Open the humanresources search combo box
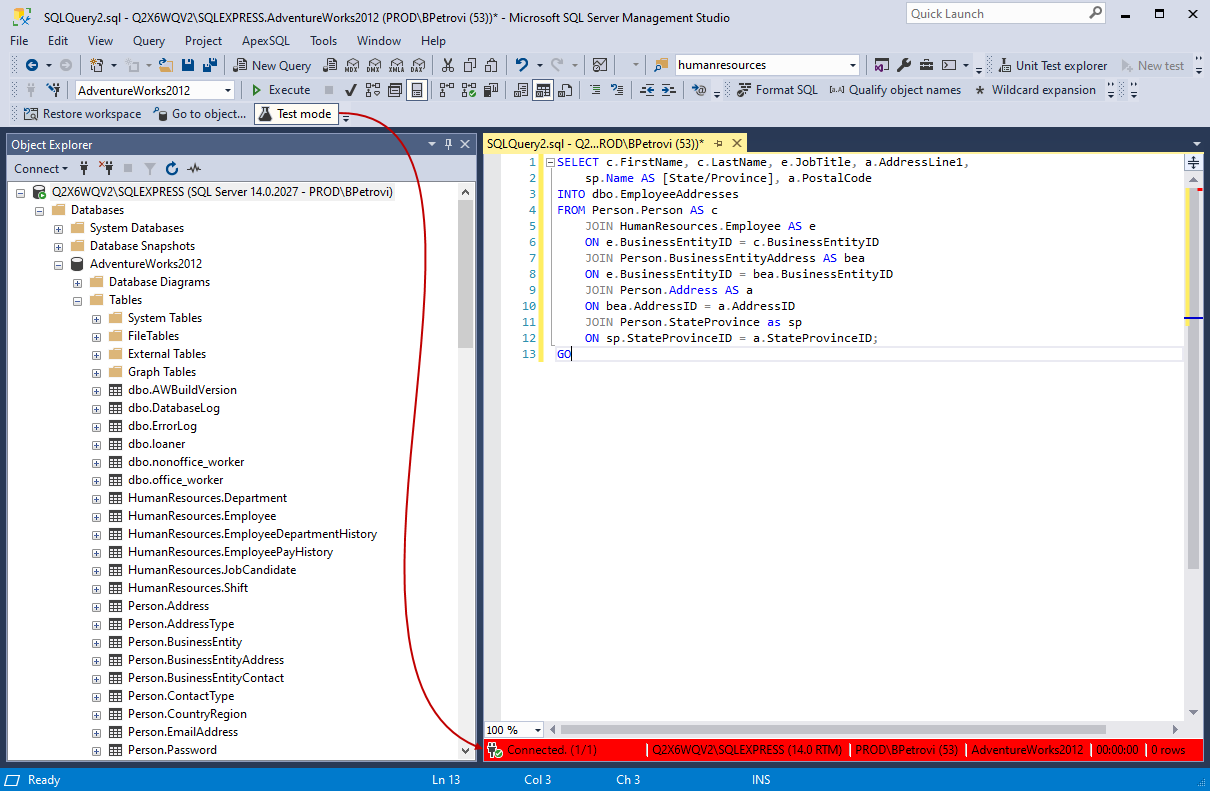This screenshot has width=1210, height=791. click(853, 65)
